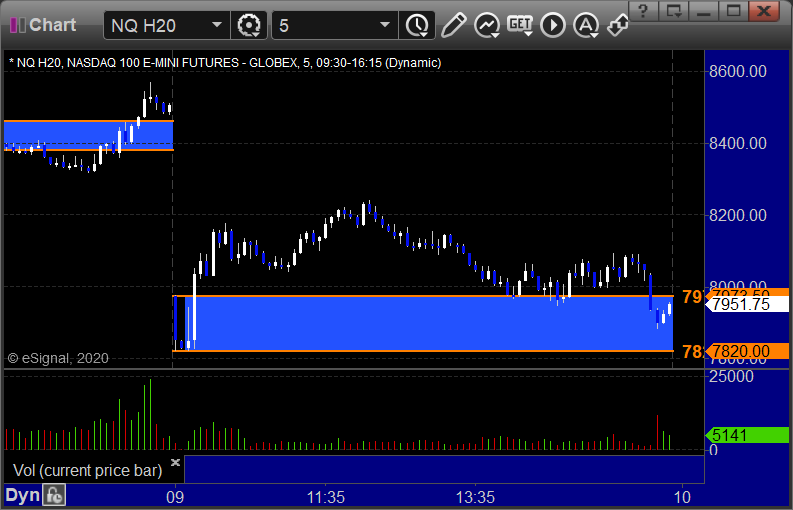
Task: Toggle the scale lock icon
Action: (x=54, y=495)
